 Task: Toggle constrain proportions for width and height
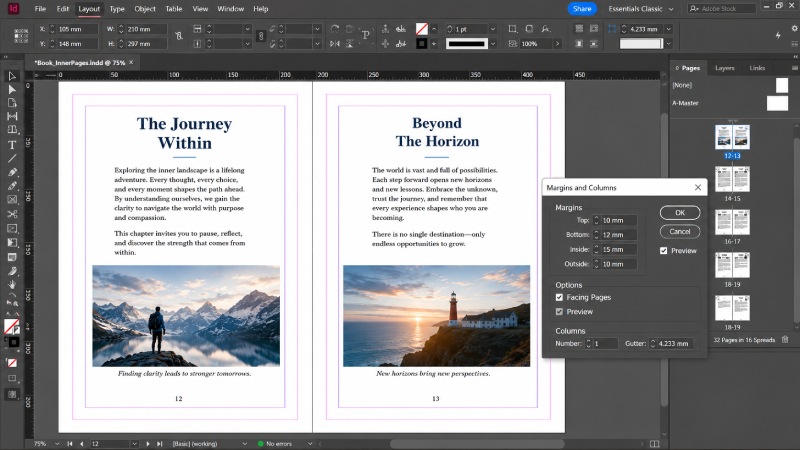[x=179, y=36]
